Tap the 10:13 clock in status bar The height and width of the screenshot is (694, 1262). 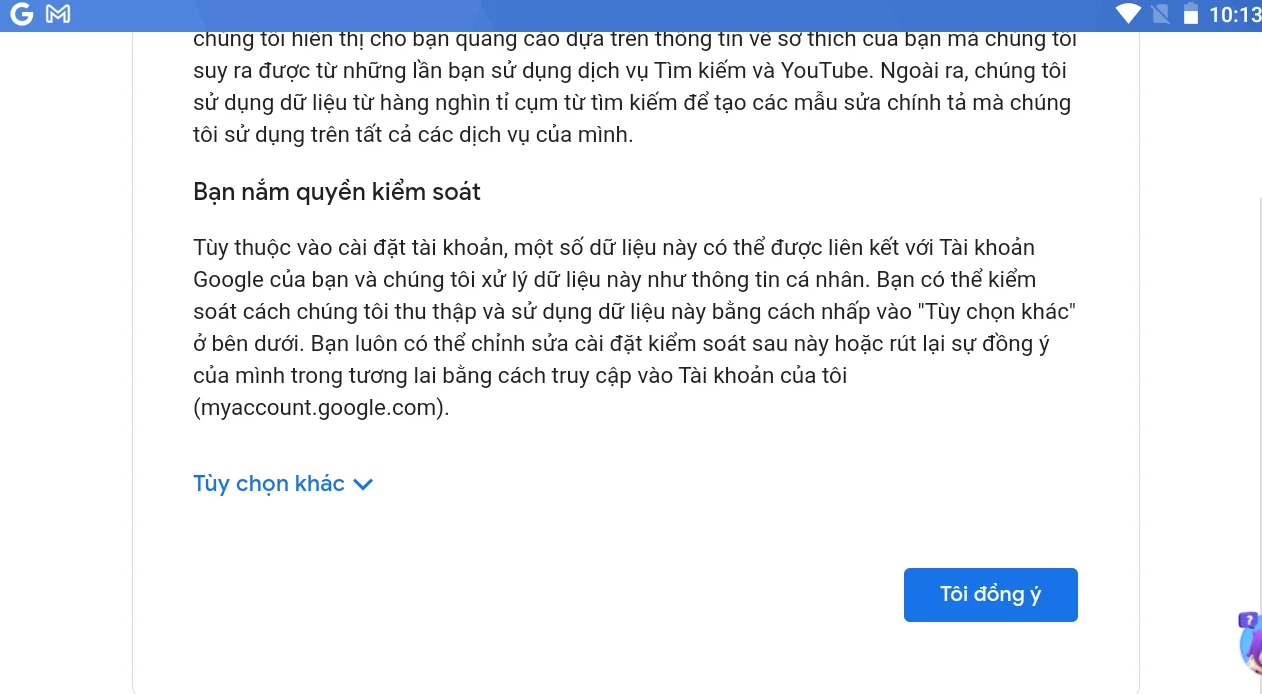point(1235,15)
